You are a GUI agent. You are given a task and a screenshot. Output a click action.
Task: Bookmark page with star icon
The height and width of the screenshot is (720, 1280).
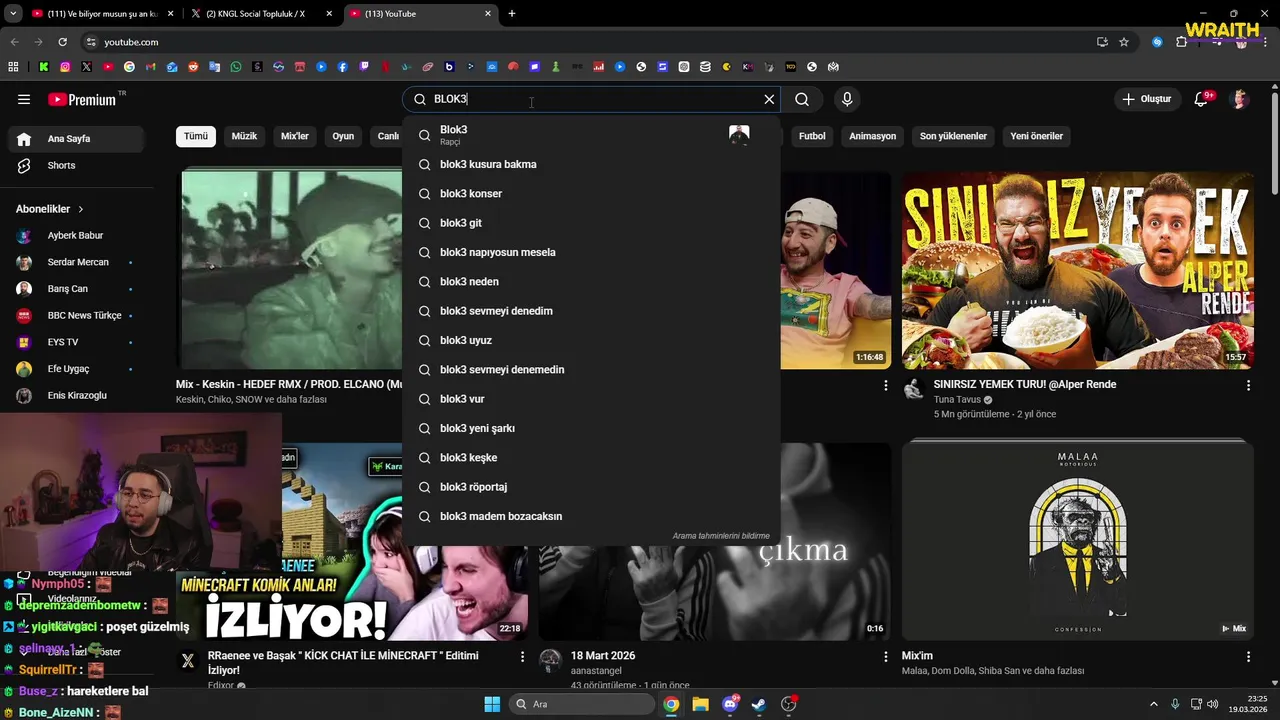coord(1124,42)
